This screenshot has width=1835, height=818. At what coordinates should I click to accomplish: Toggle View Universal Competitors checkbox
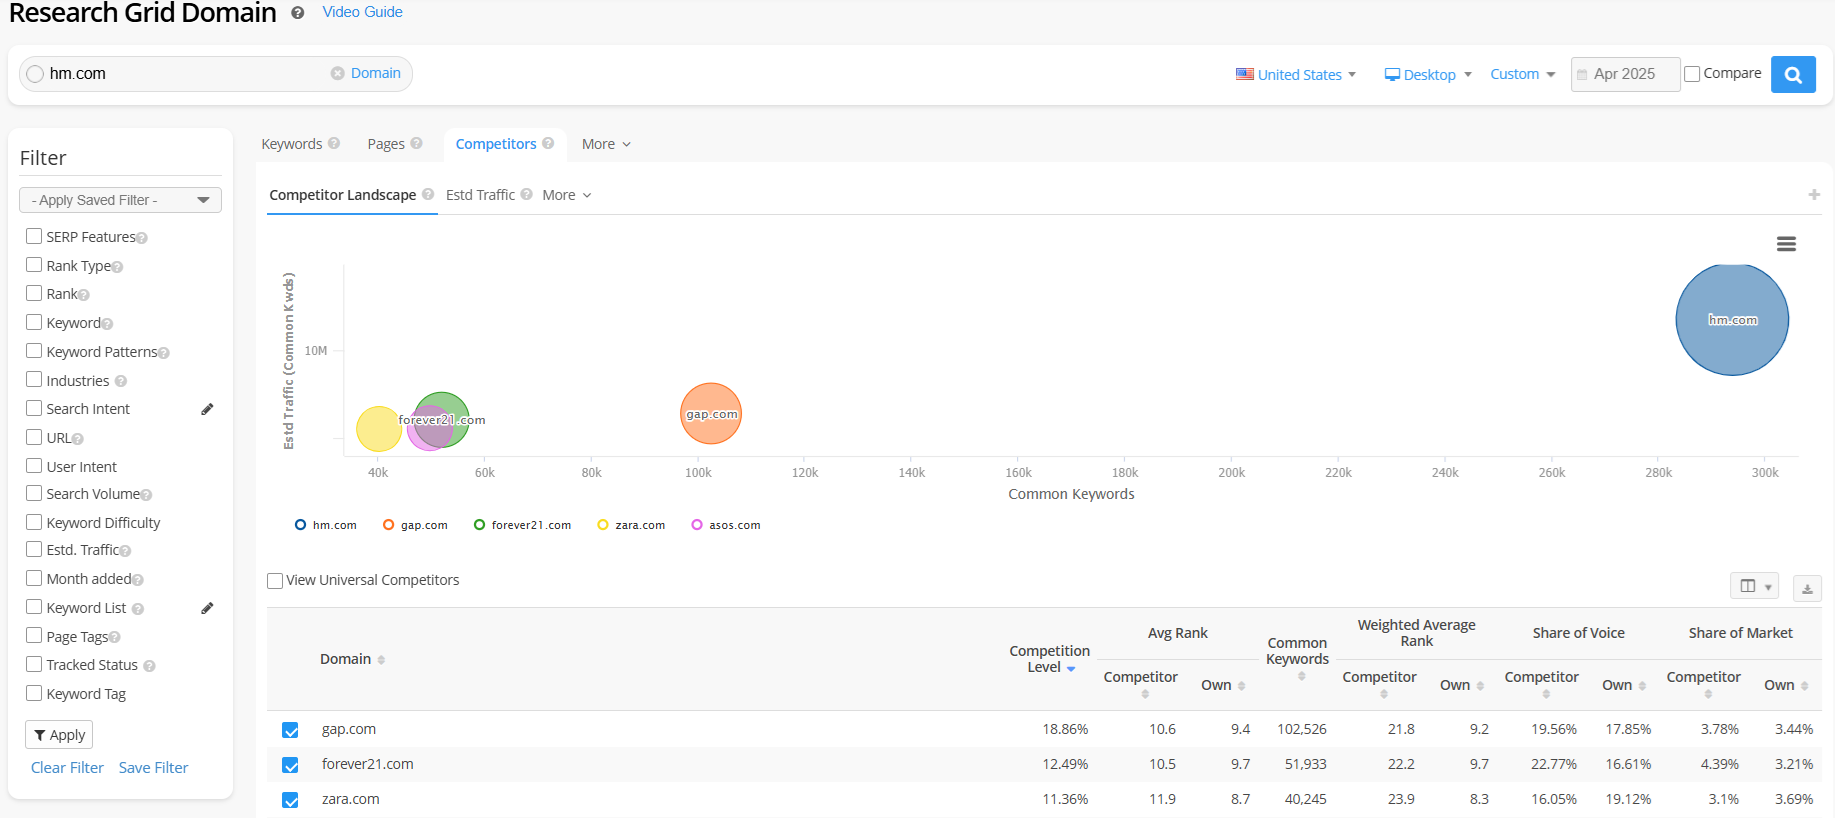[x=275, y=581]
